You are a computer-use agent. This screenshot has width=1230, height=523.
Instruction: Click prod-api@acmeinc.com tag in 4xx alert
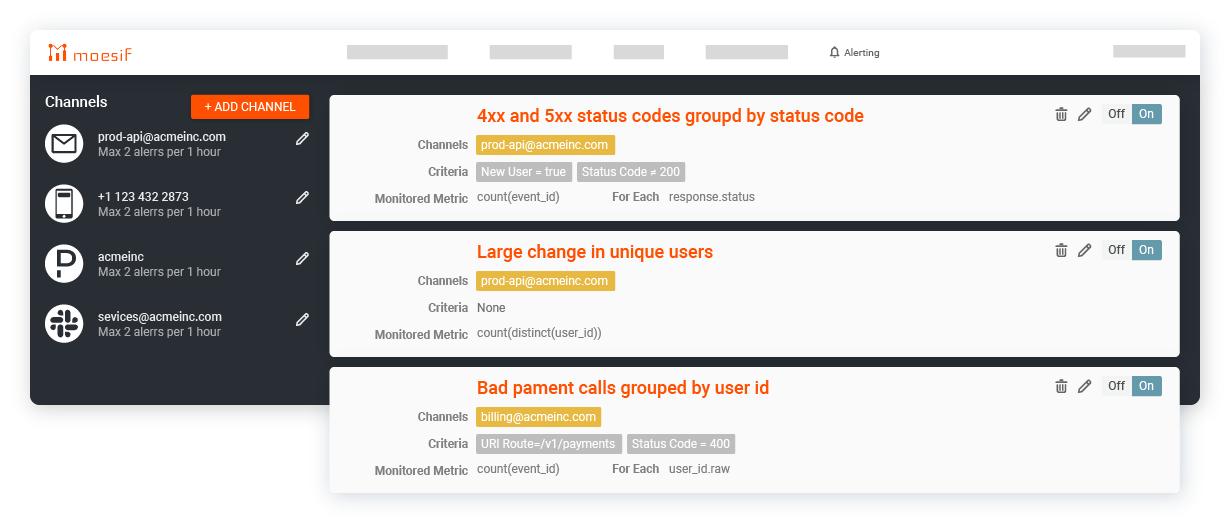tap(545, 145)
